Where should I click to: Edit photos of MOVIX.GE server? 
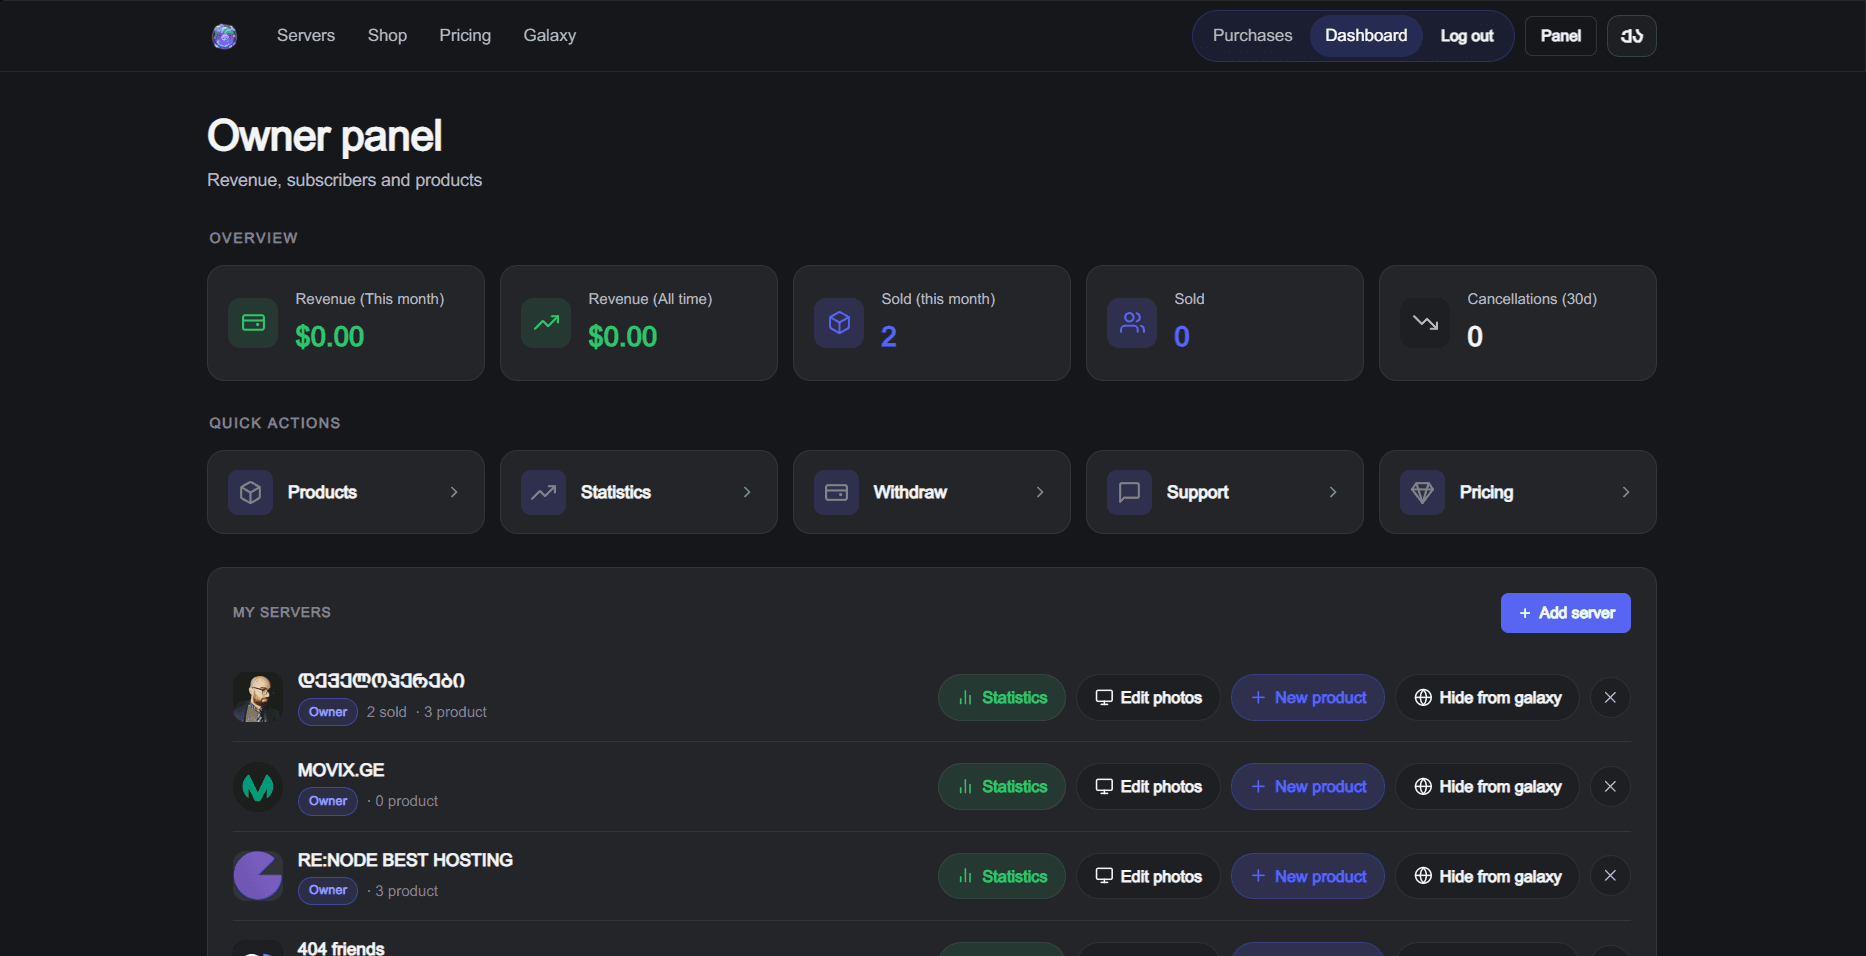pyautogui.click(x=1148, y=787)
